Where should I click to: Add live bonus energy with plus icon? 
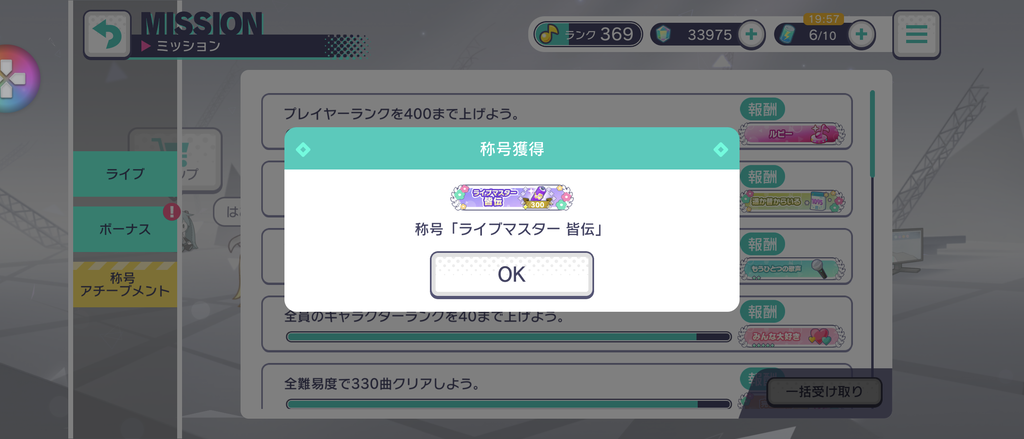point(861,35)
